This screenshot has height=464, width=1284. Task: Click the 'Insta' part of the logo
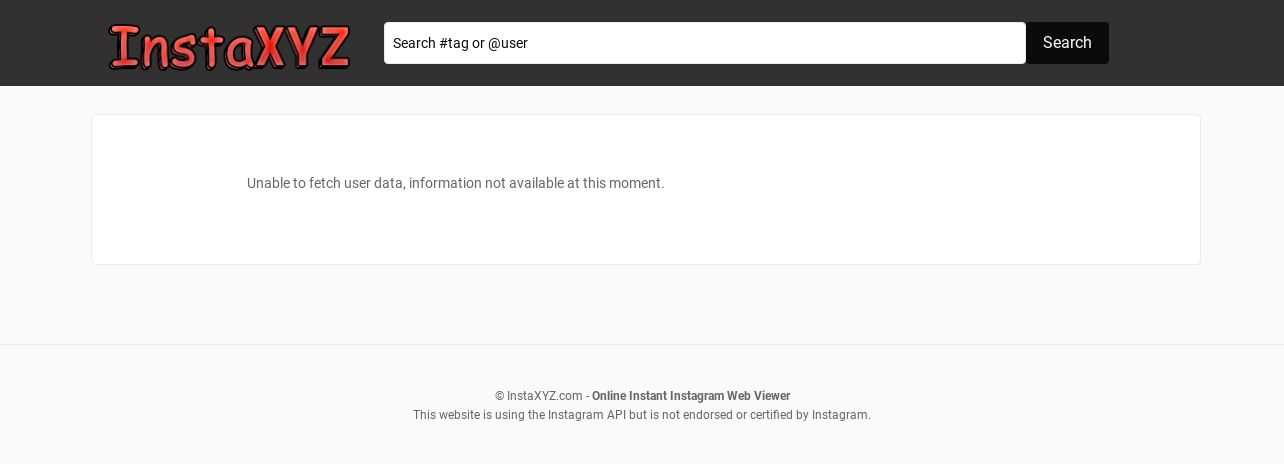pos(181,47)
